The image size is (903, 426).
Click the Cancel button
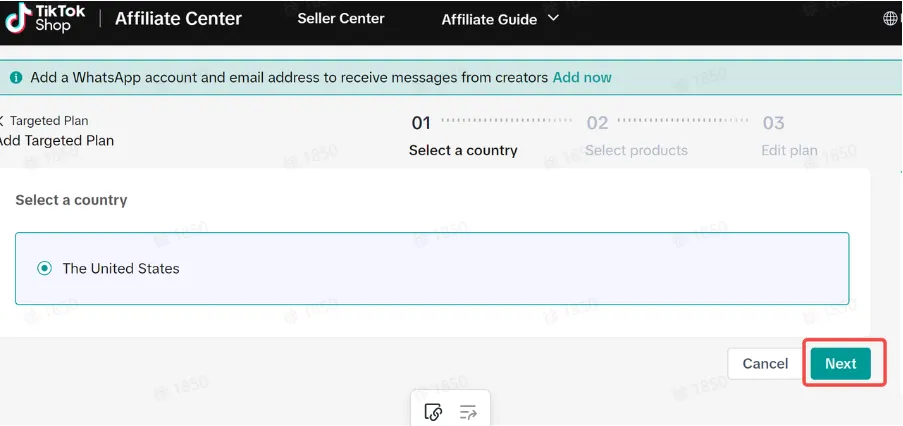765,364
